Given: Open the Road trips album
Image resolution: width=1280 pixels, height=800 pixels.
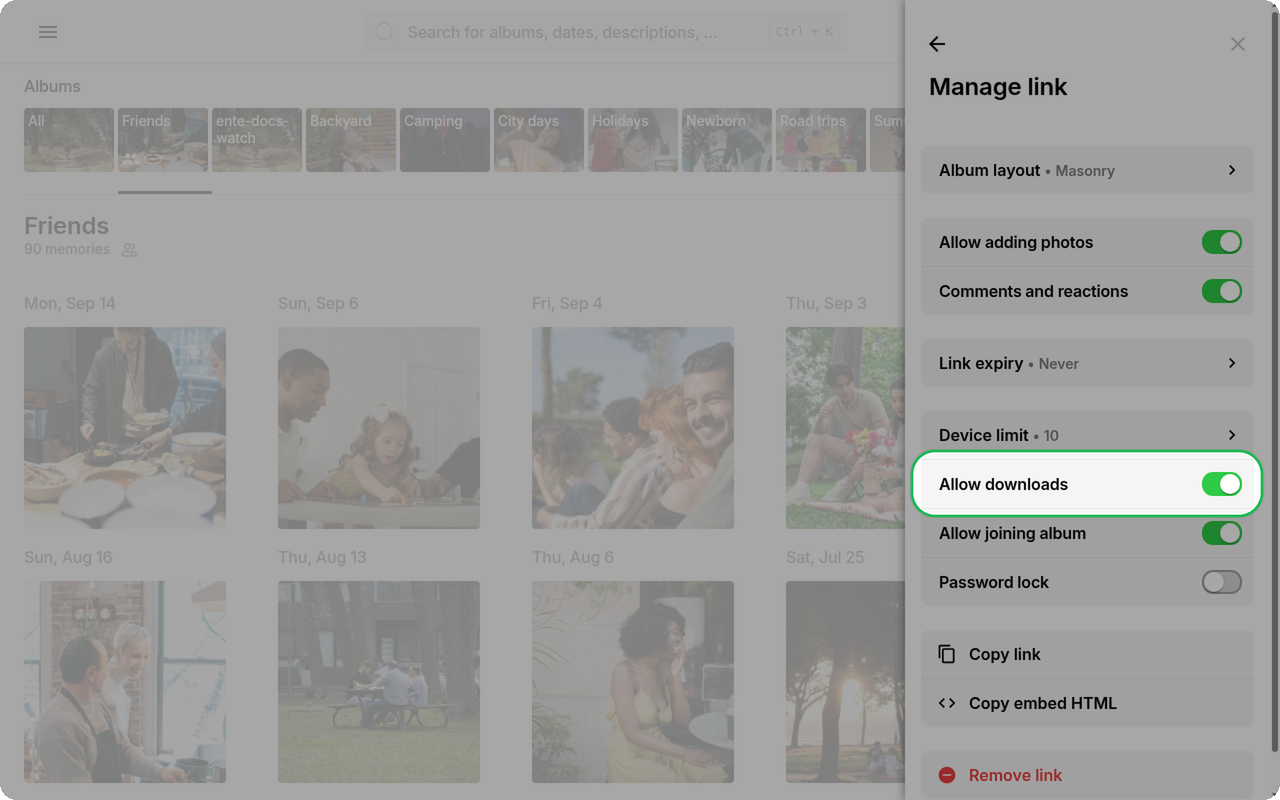Looking at the screenshot, I should pos(821,140).
